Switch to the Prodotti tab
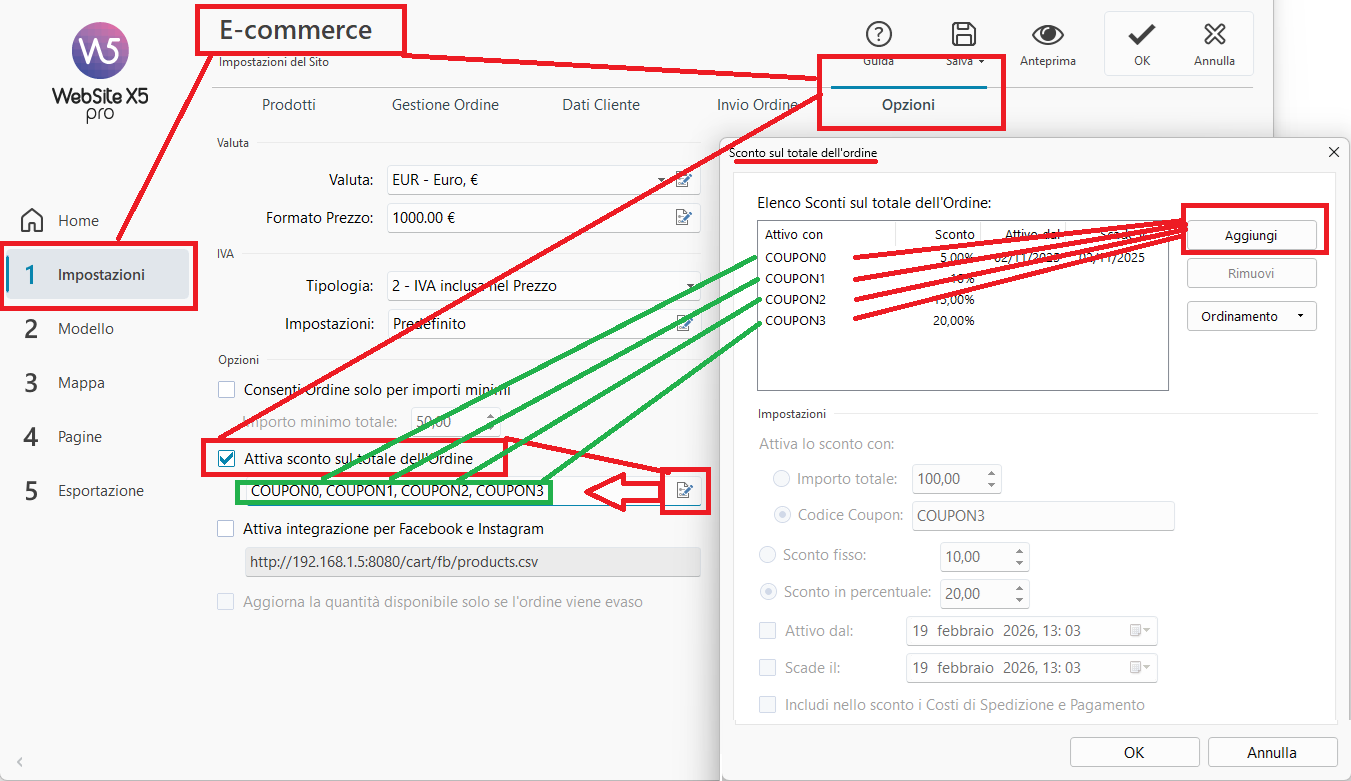Viewport: 1351px width, 781px height. 289,105
